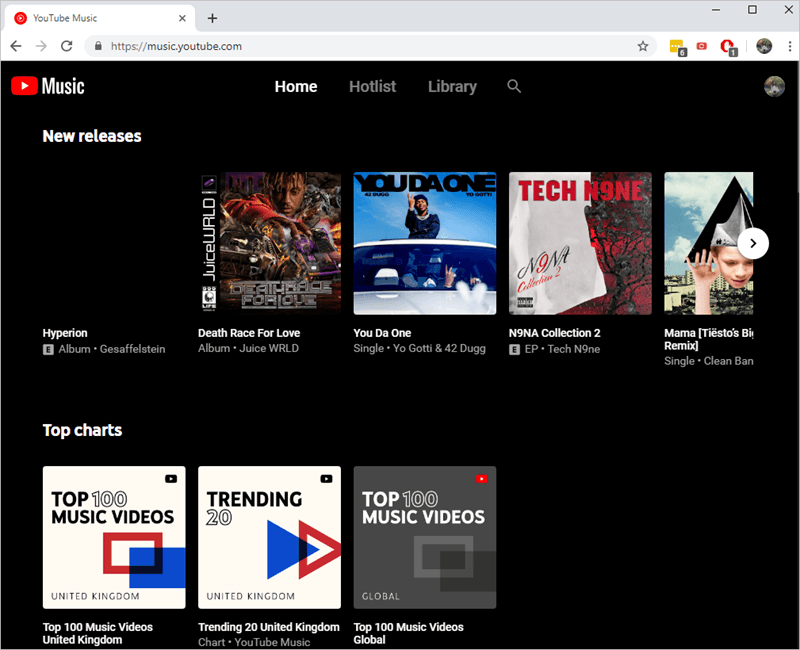Click the New releases section heading
Viewport: 800px width, 650px height.
(x=92, y=136)
